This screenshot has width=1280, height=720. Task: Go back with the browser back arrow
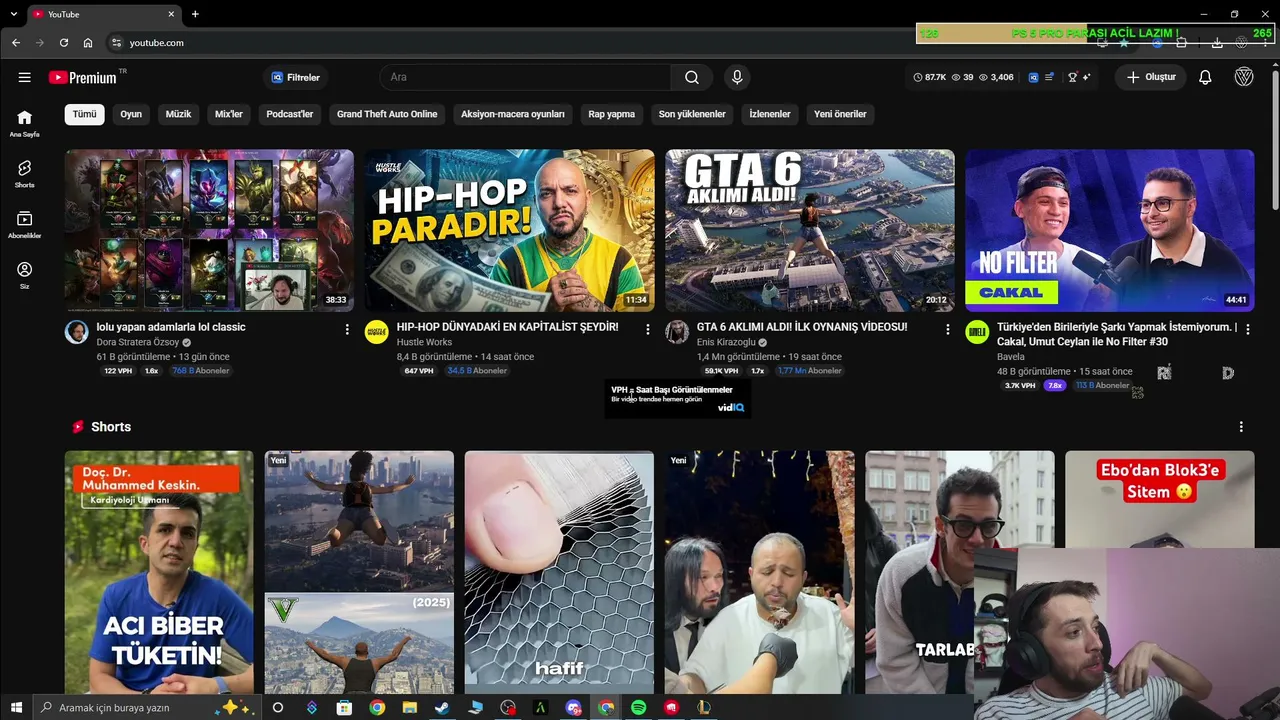pyautogui.click(x=16, y=43)
